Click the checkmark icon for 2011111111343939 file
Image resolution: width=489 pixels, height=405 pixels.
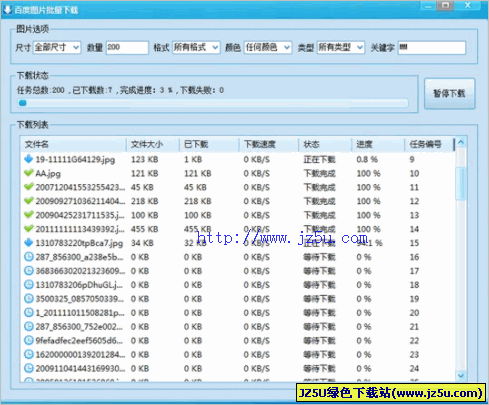click(x=29, y=229)
